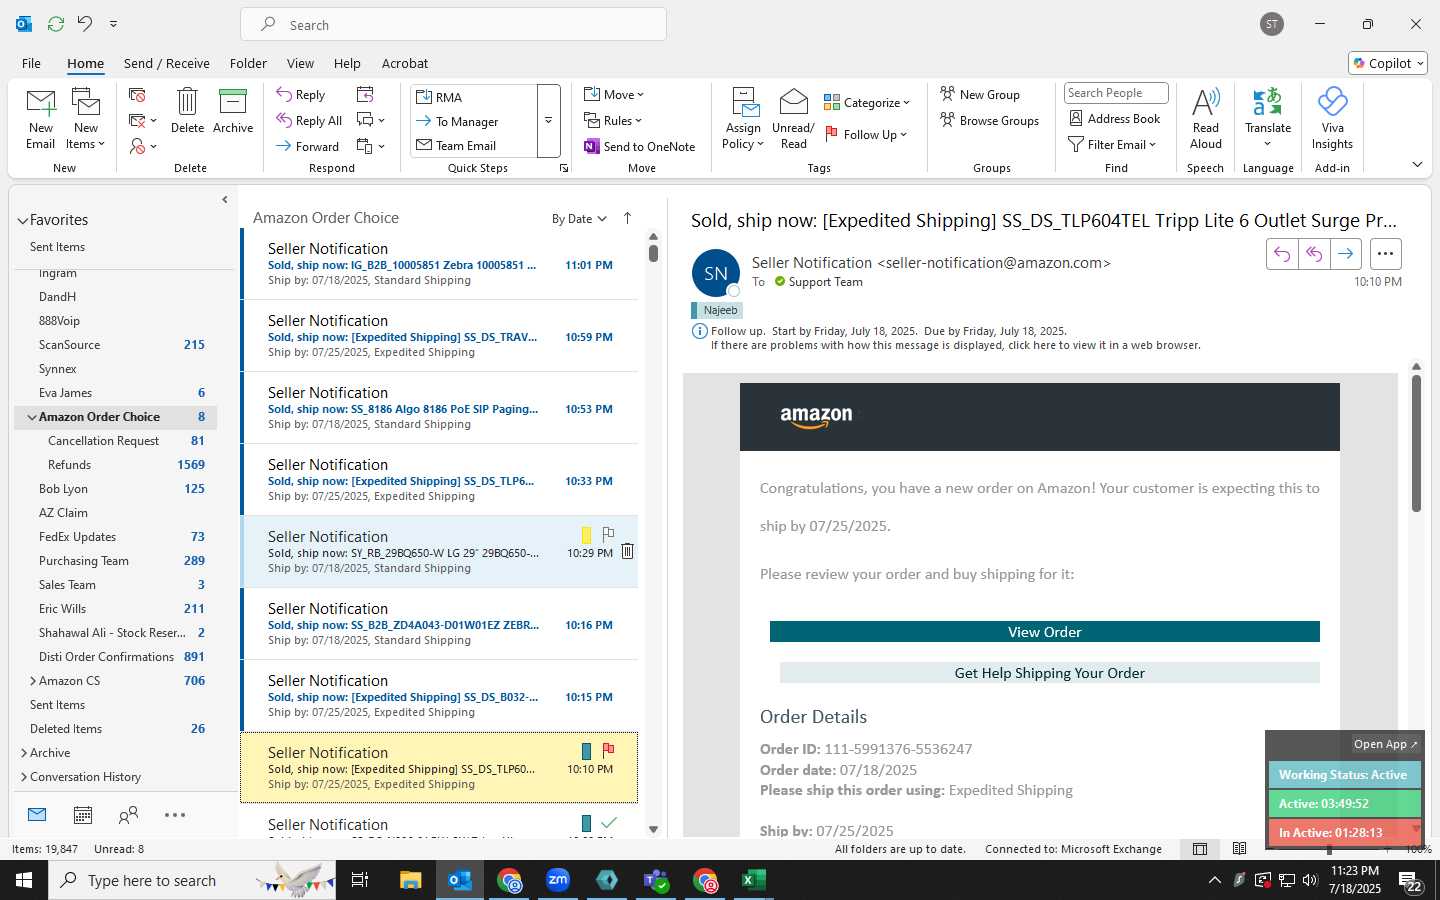Click the forward arrow in reading pane
Viewport: 1440px width, 900px height.
1346,254
